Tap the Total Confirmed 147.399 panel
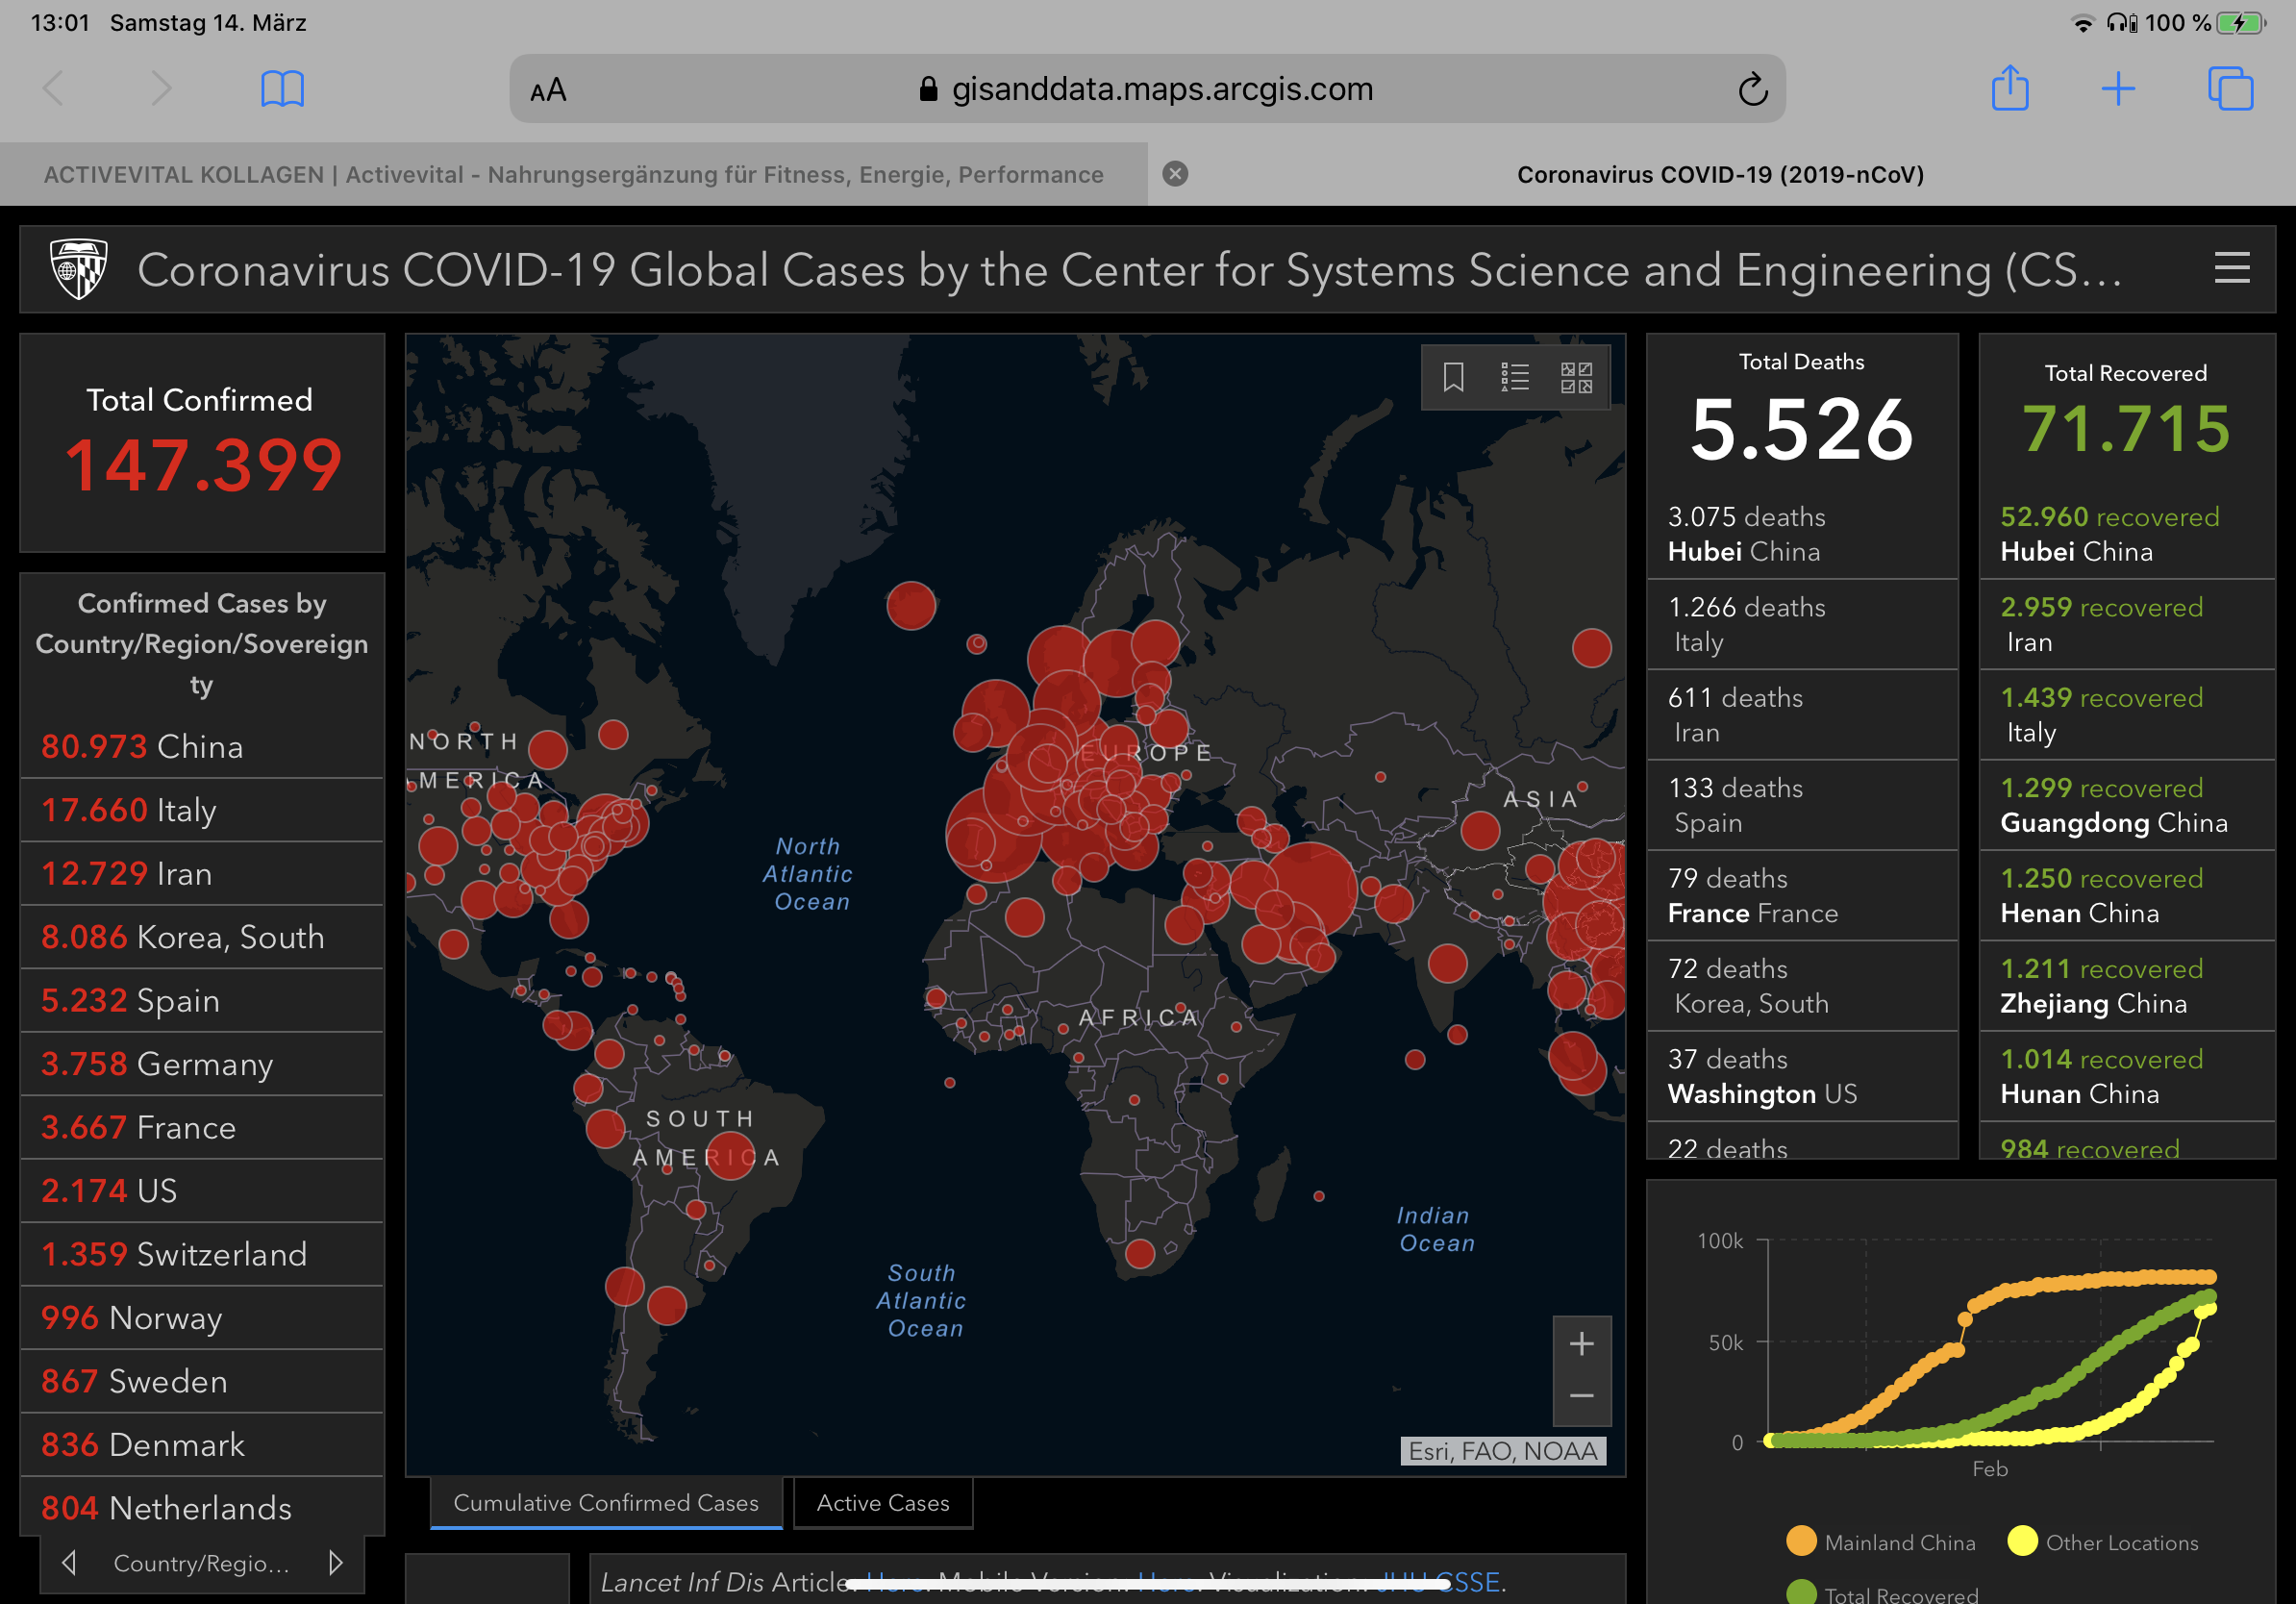 point(202,443)
